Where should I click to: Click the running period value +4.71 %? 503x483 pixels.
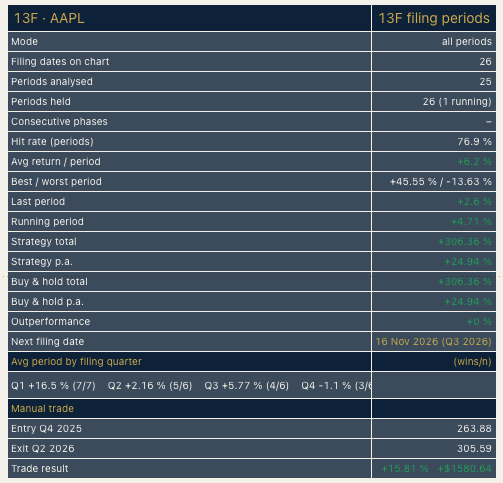point(471,222)
